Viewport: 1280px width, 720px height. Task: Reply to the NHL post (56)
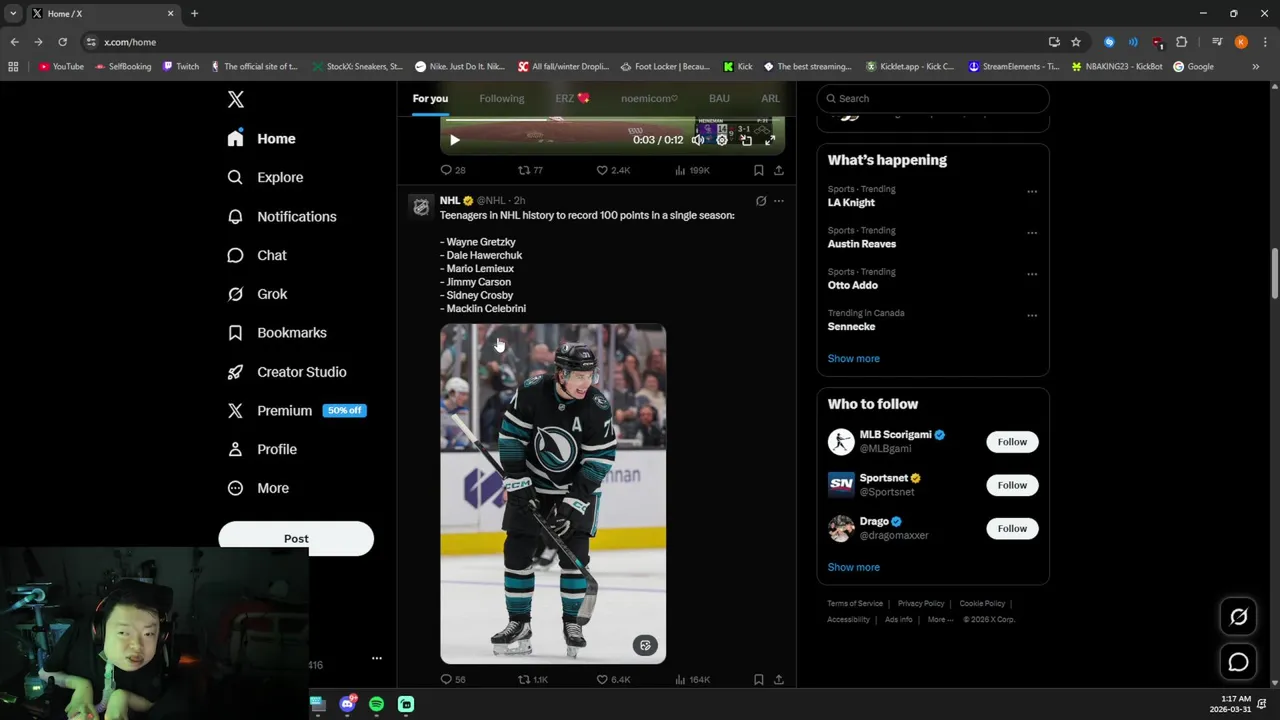point(453,680)
